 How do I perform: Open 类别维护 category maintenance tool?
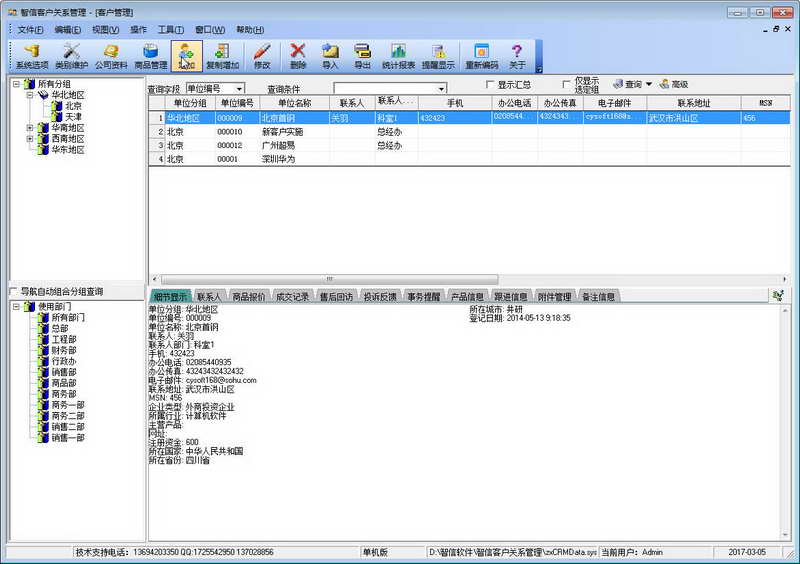[x=71, y=56]
